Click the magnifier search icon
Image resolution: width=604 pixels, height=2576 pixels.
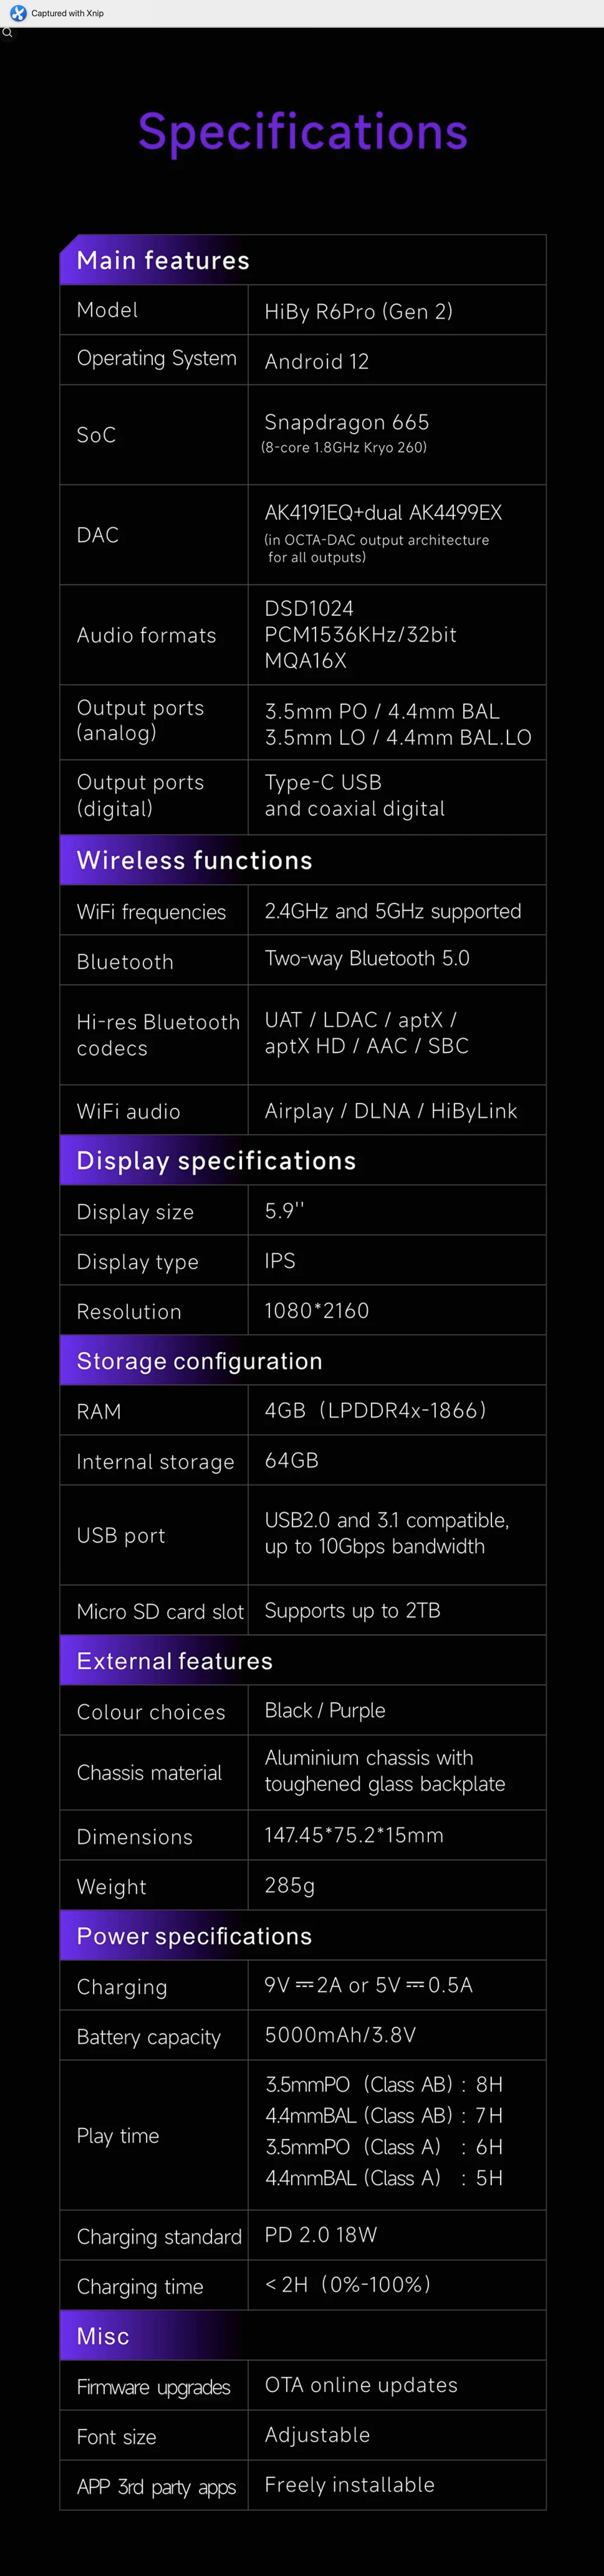pos(7,33)
